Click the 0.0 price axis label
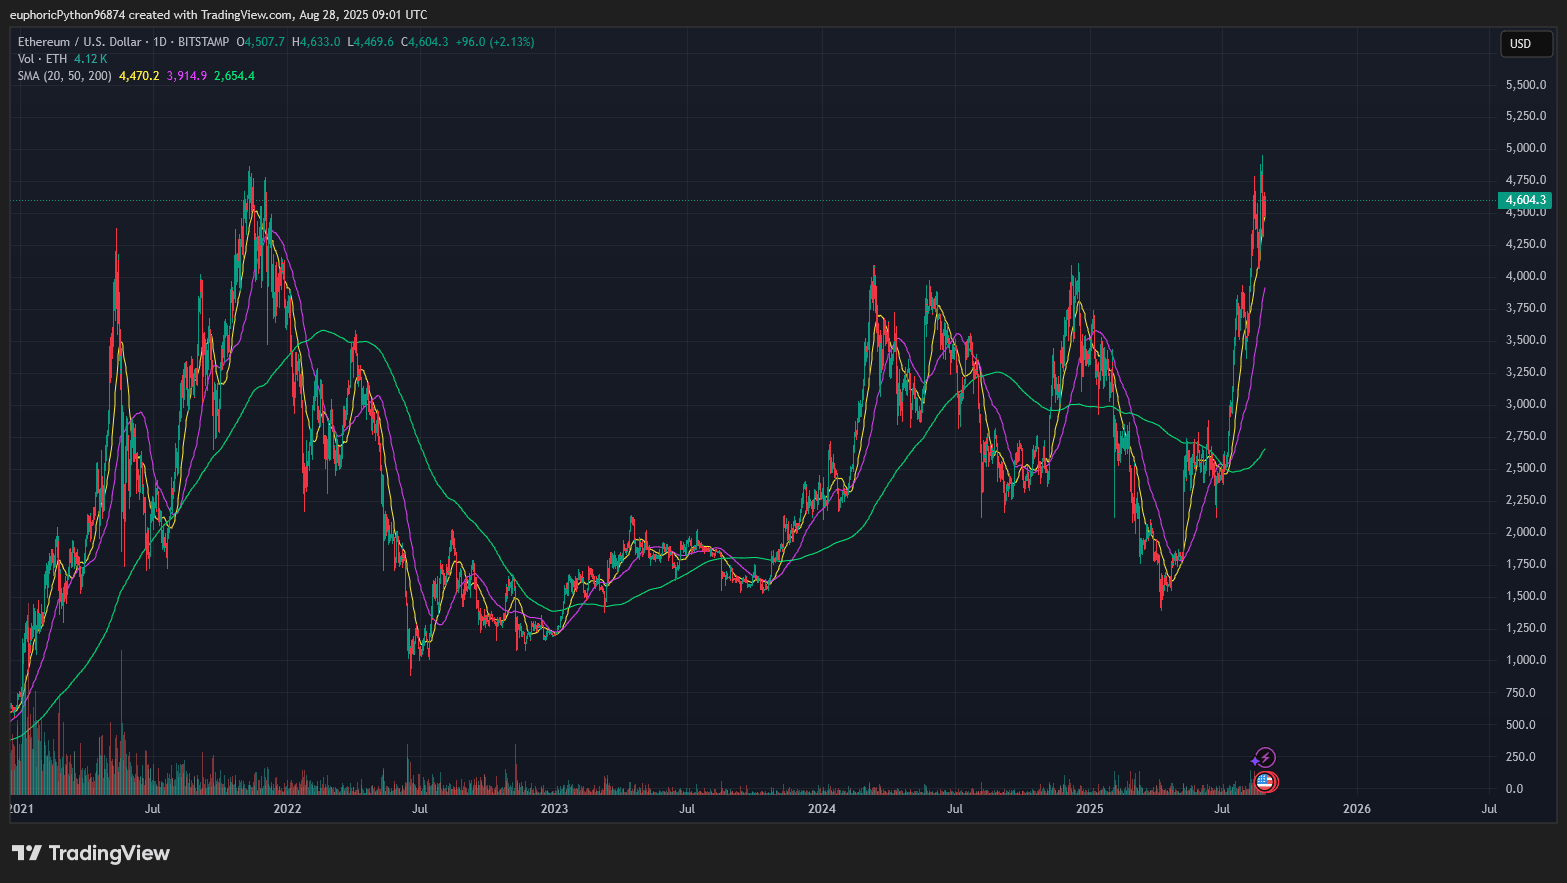This screenshot has height=883, width=1567. tap(1514, 789)
